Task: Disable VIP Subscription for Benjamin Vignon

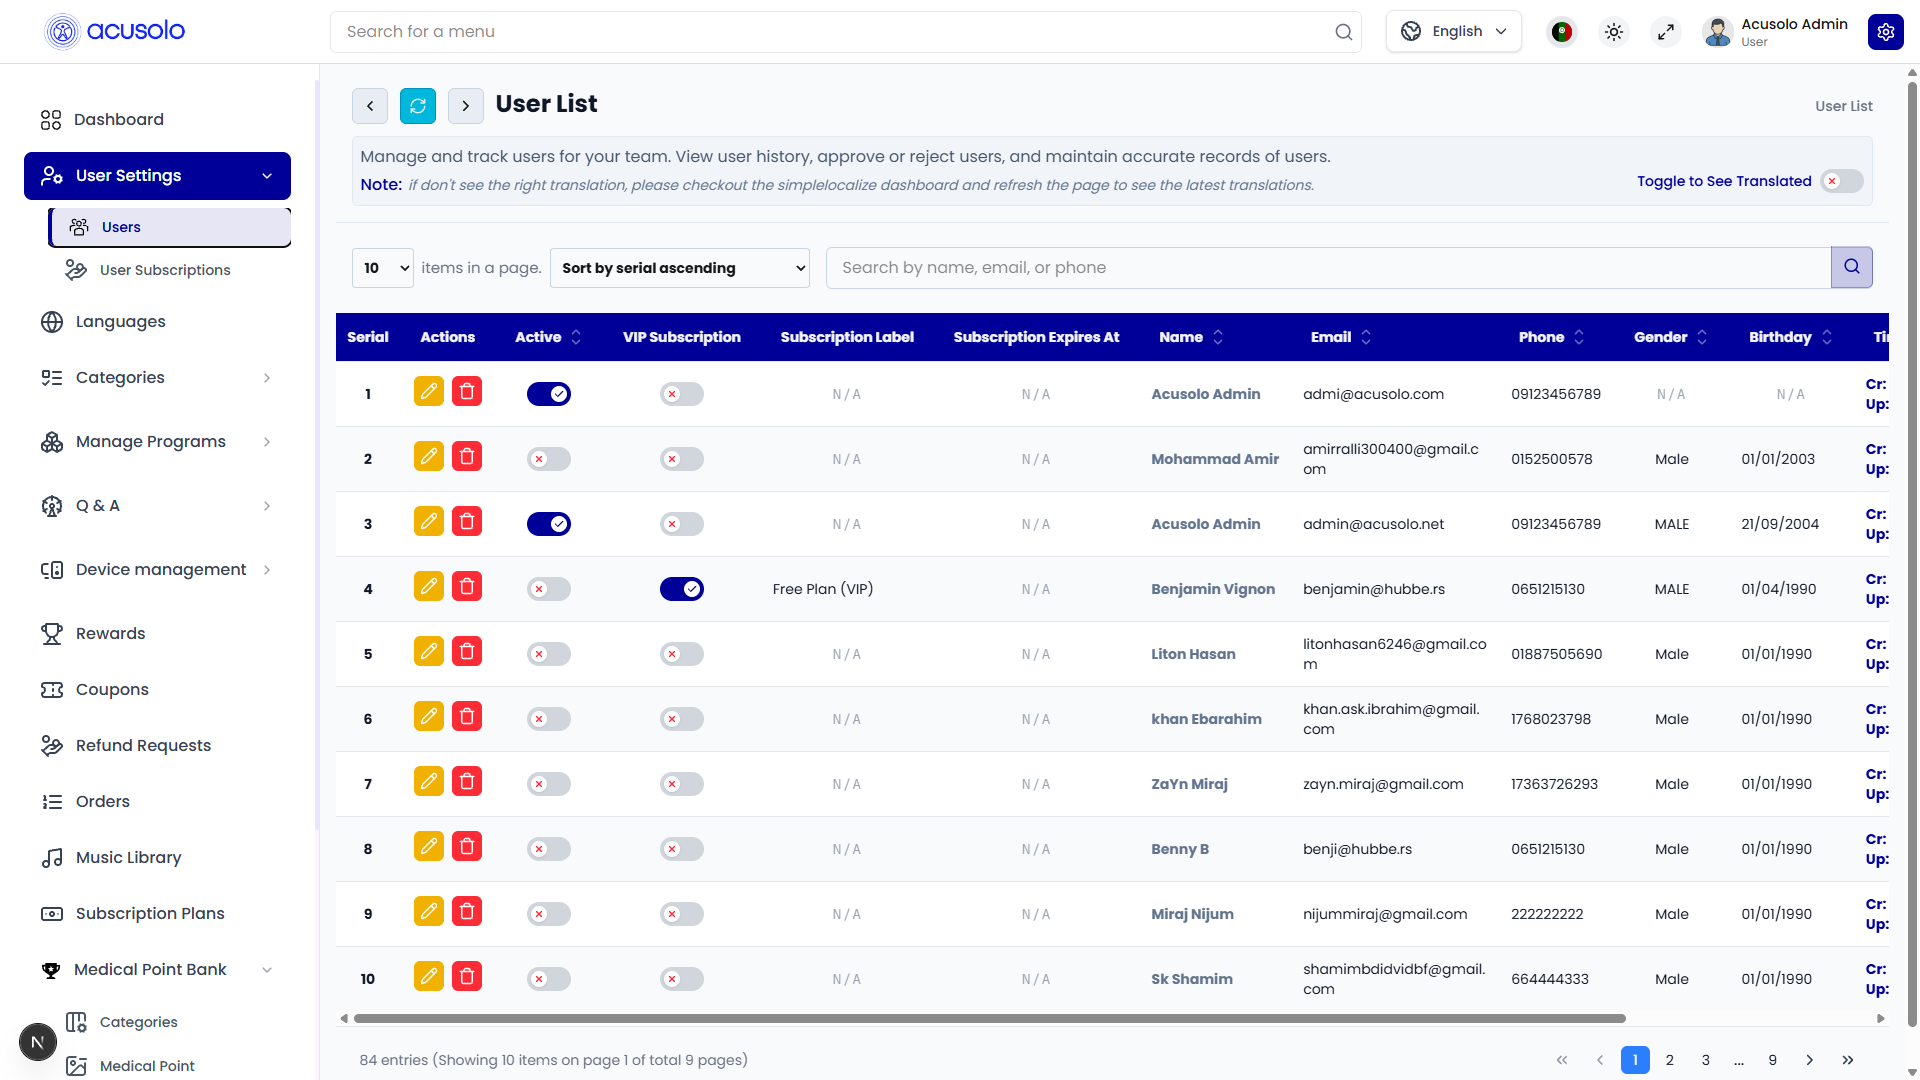Action: point(682,589)
